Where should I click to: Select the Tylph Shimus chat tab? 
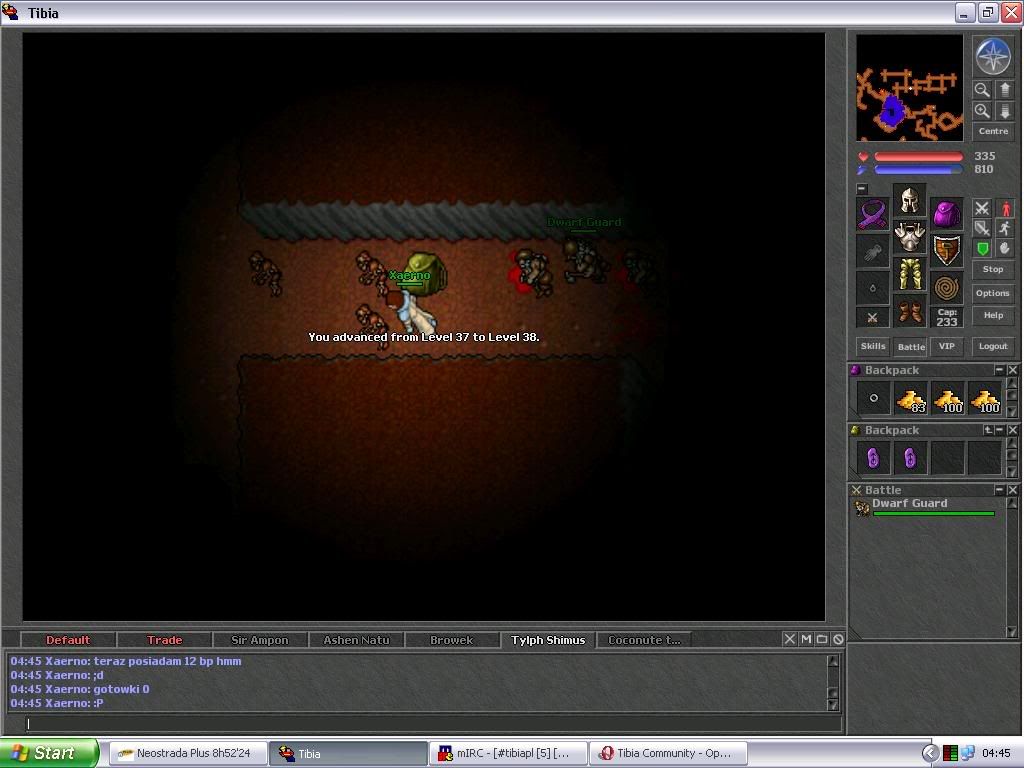click(x=548, y=640)
